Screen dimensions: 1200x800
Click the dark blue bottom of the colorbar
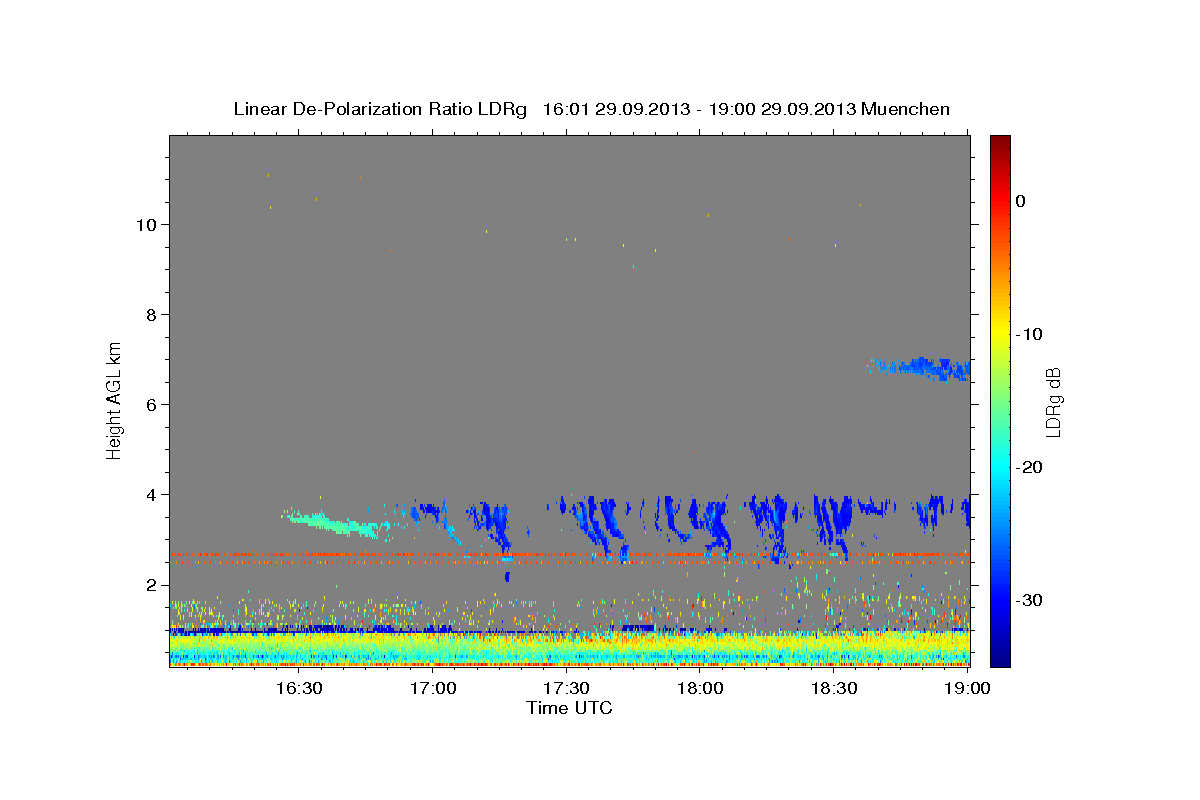[x=1000, y=655]
